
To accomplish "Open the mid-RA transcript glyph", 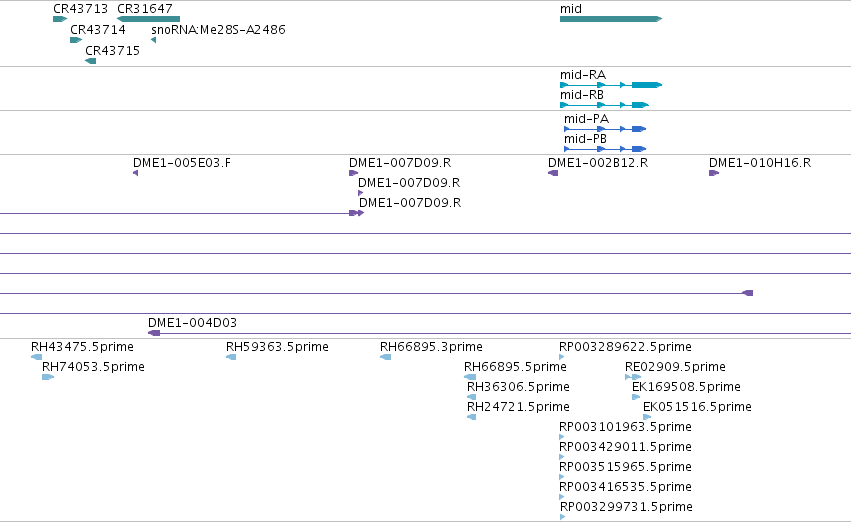I will click(x=611, y=85).
